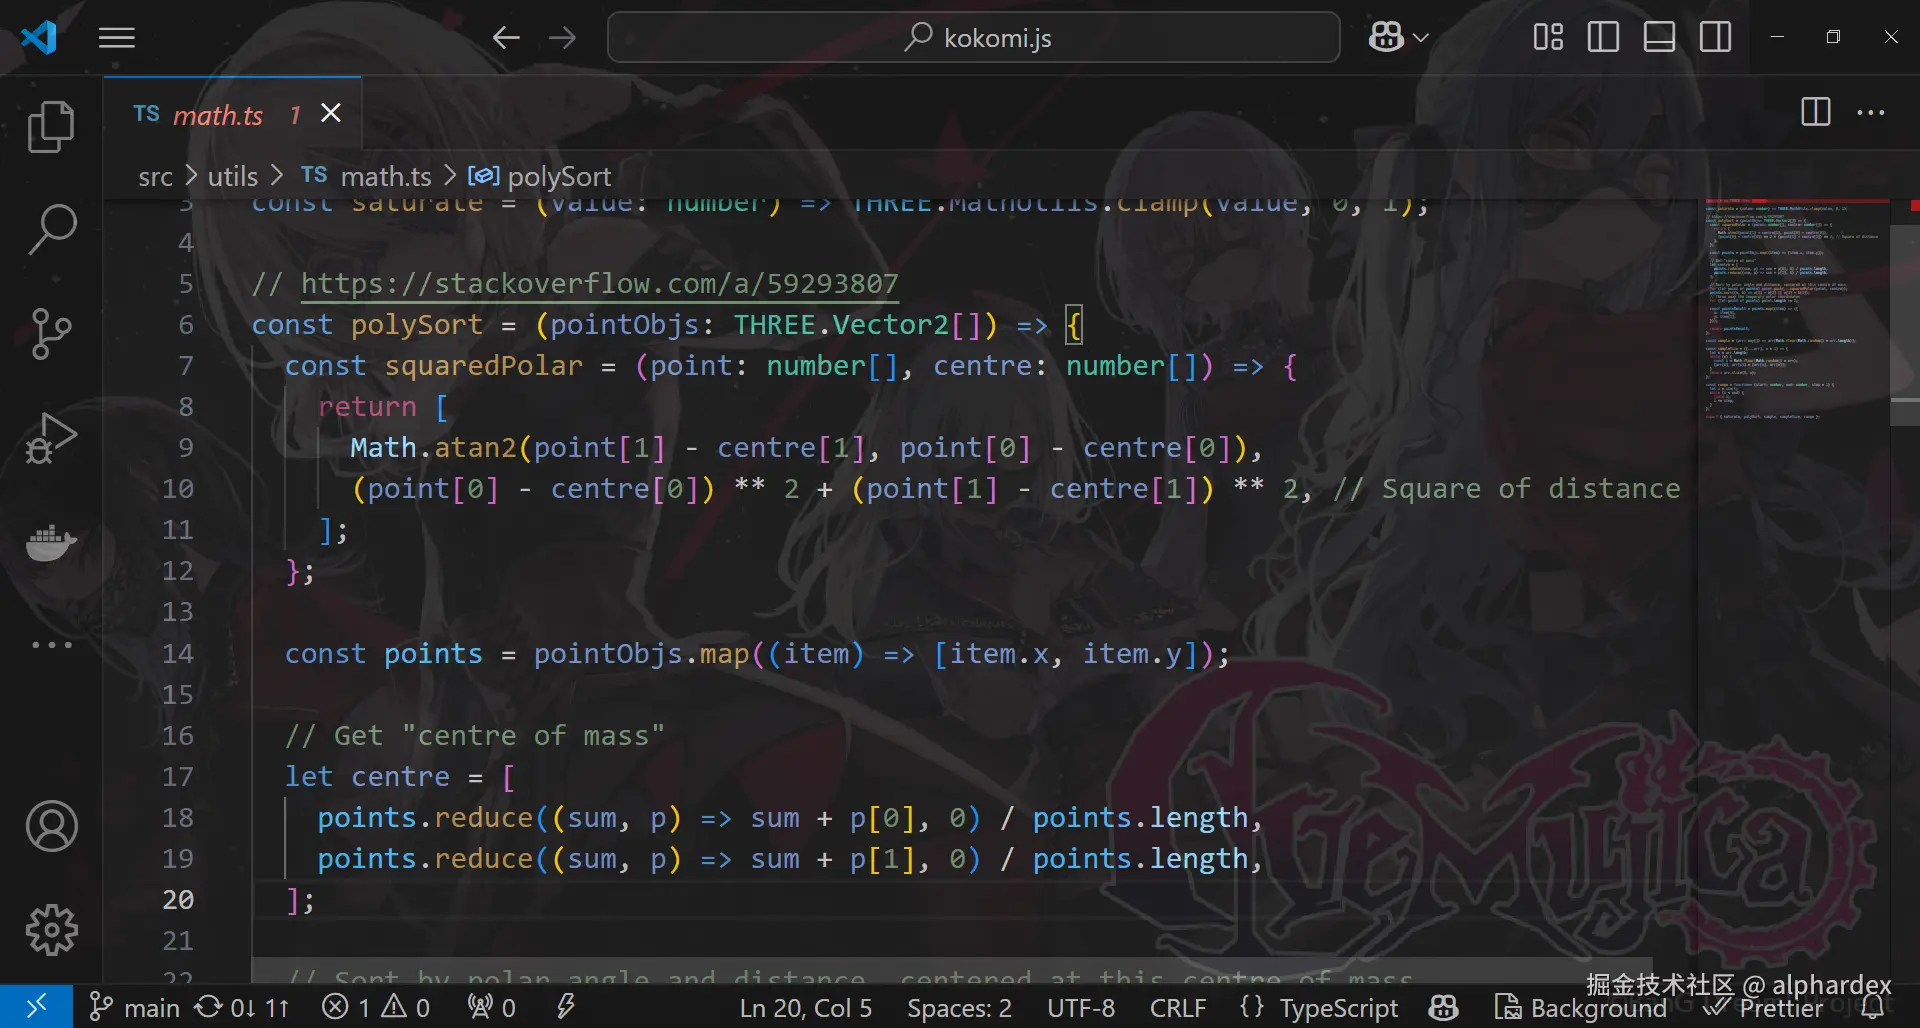Image resolution: width=1920 pixels, height=1028 pixels.
Task: Toggle the bottom panel visibility
Action: coord(1659,38)
